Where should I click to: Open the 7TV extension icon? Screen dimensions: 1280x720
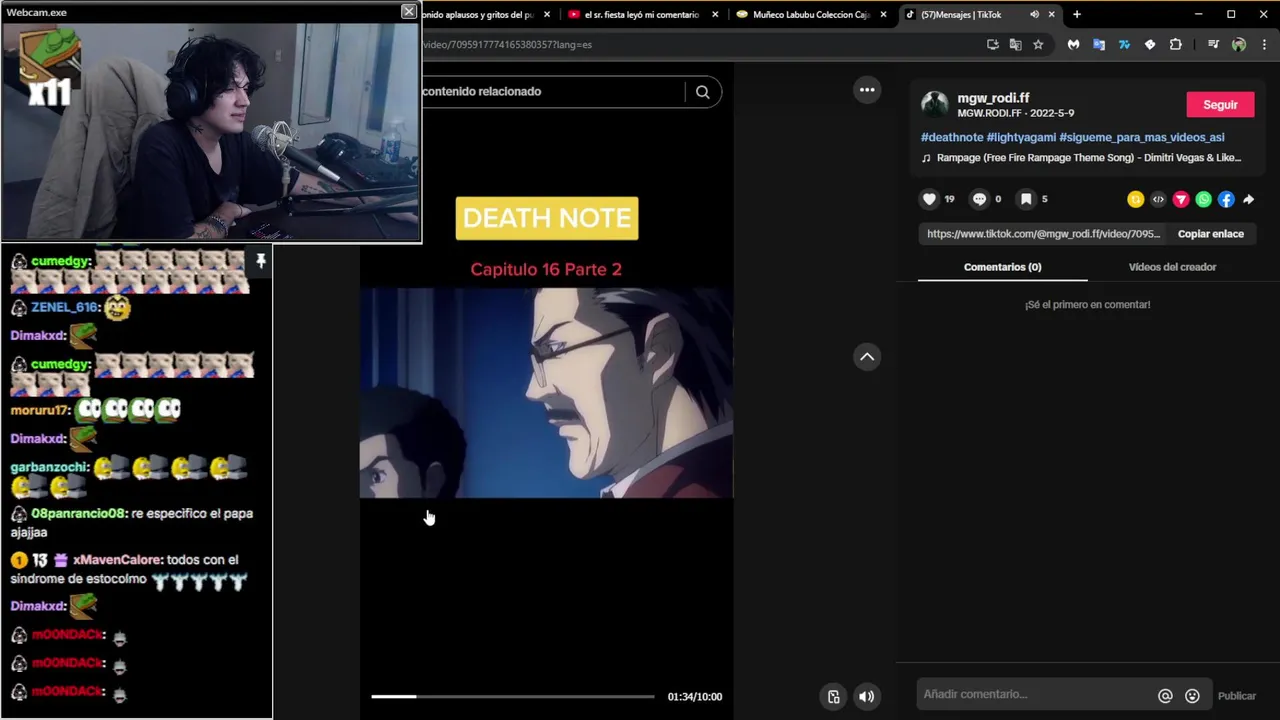coord(1124,44)
